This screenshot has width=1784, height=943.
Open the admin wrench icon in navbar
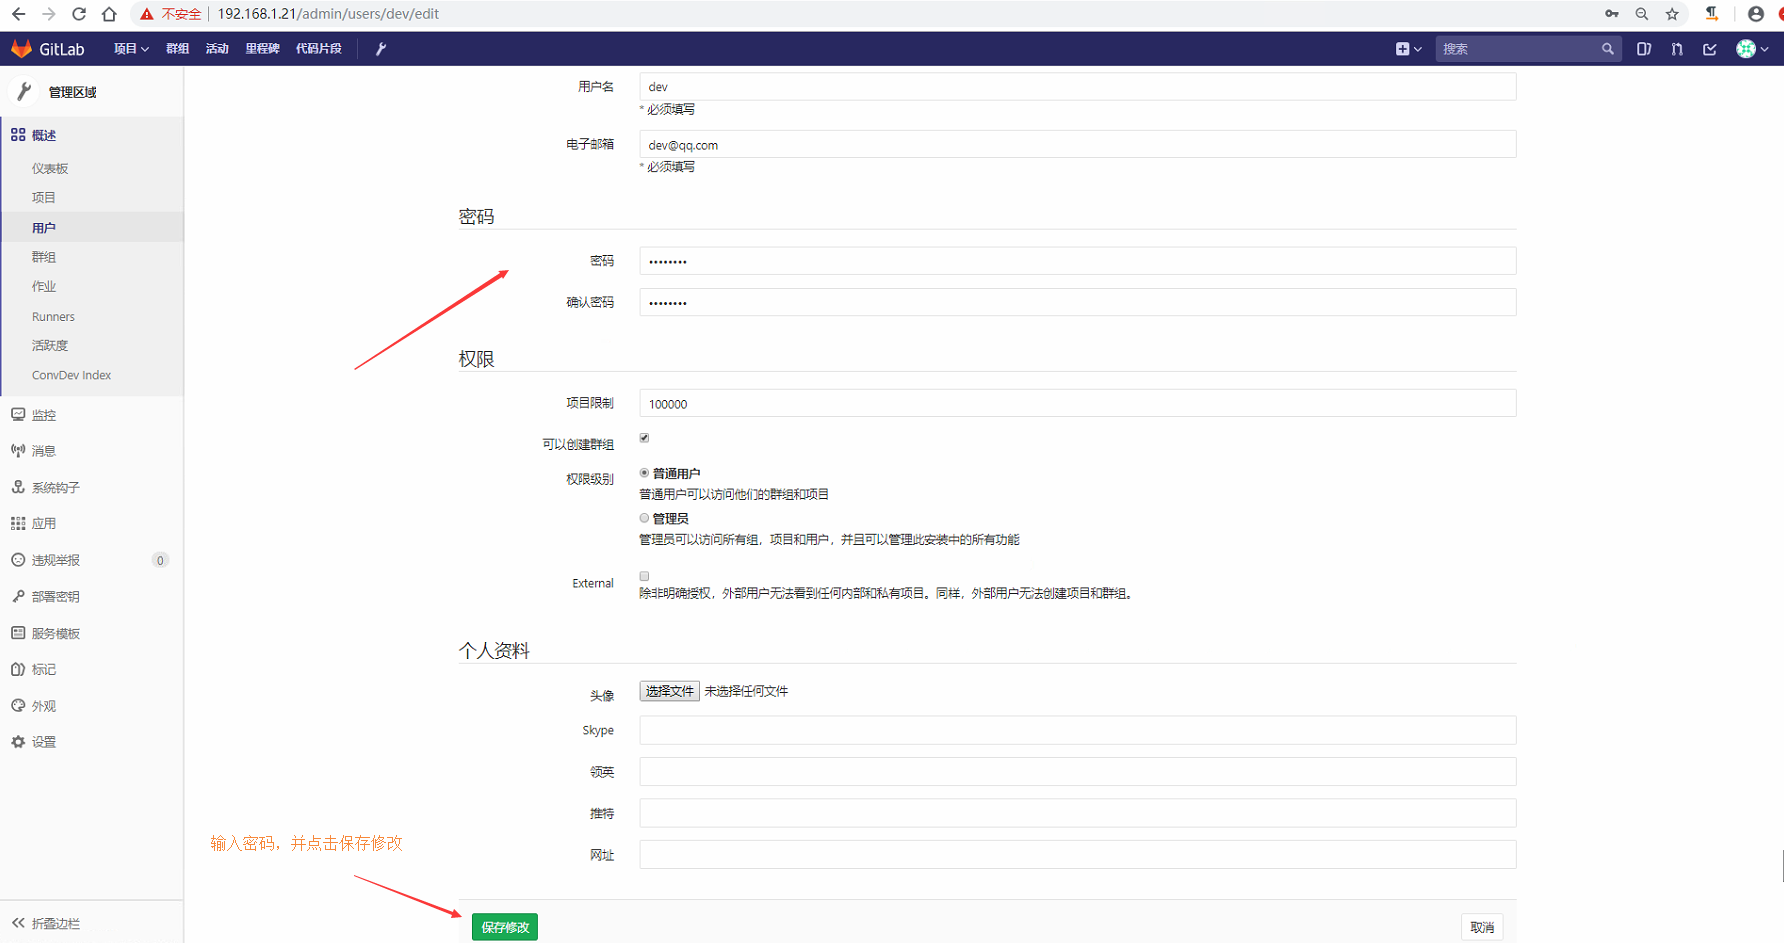pos(381,48)
